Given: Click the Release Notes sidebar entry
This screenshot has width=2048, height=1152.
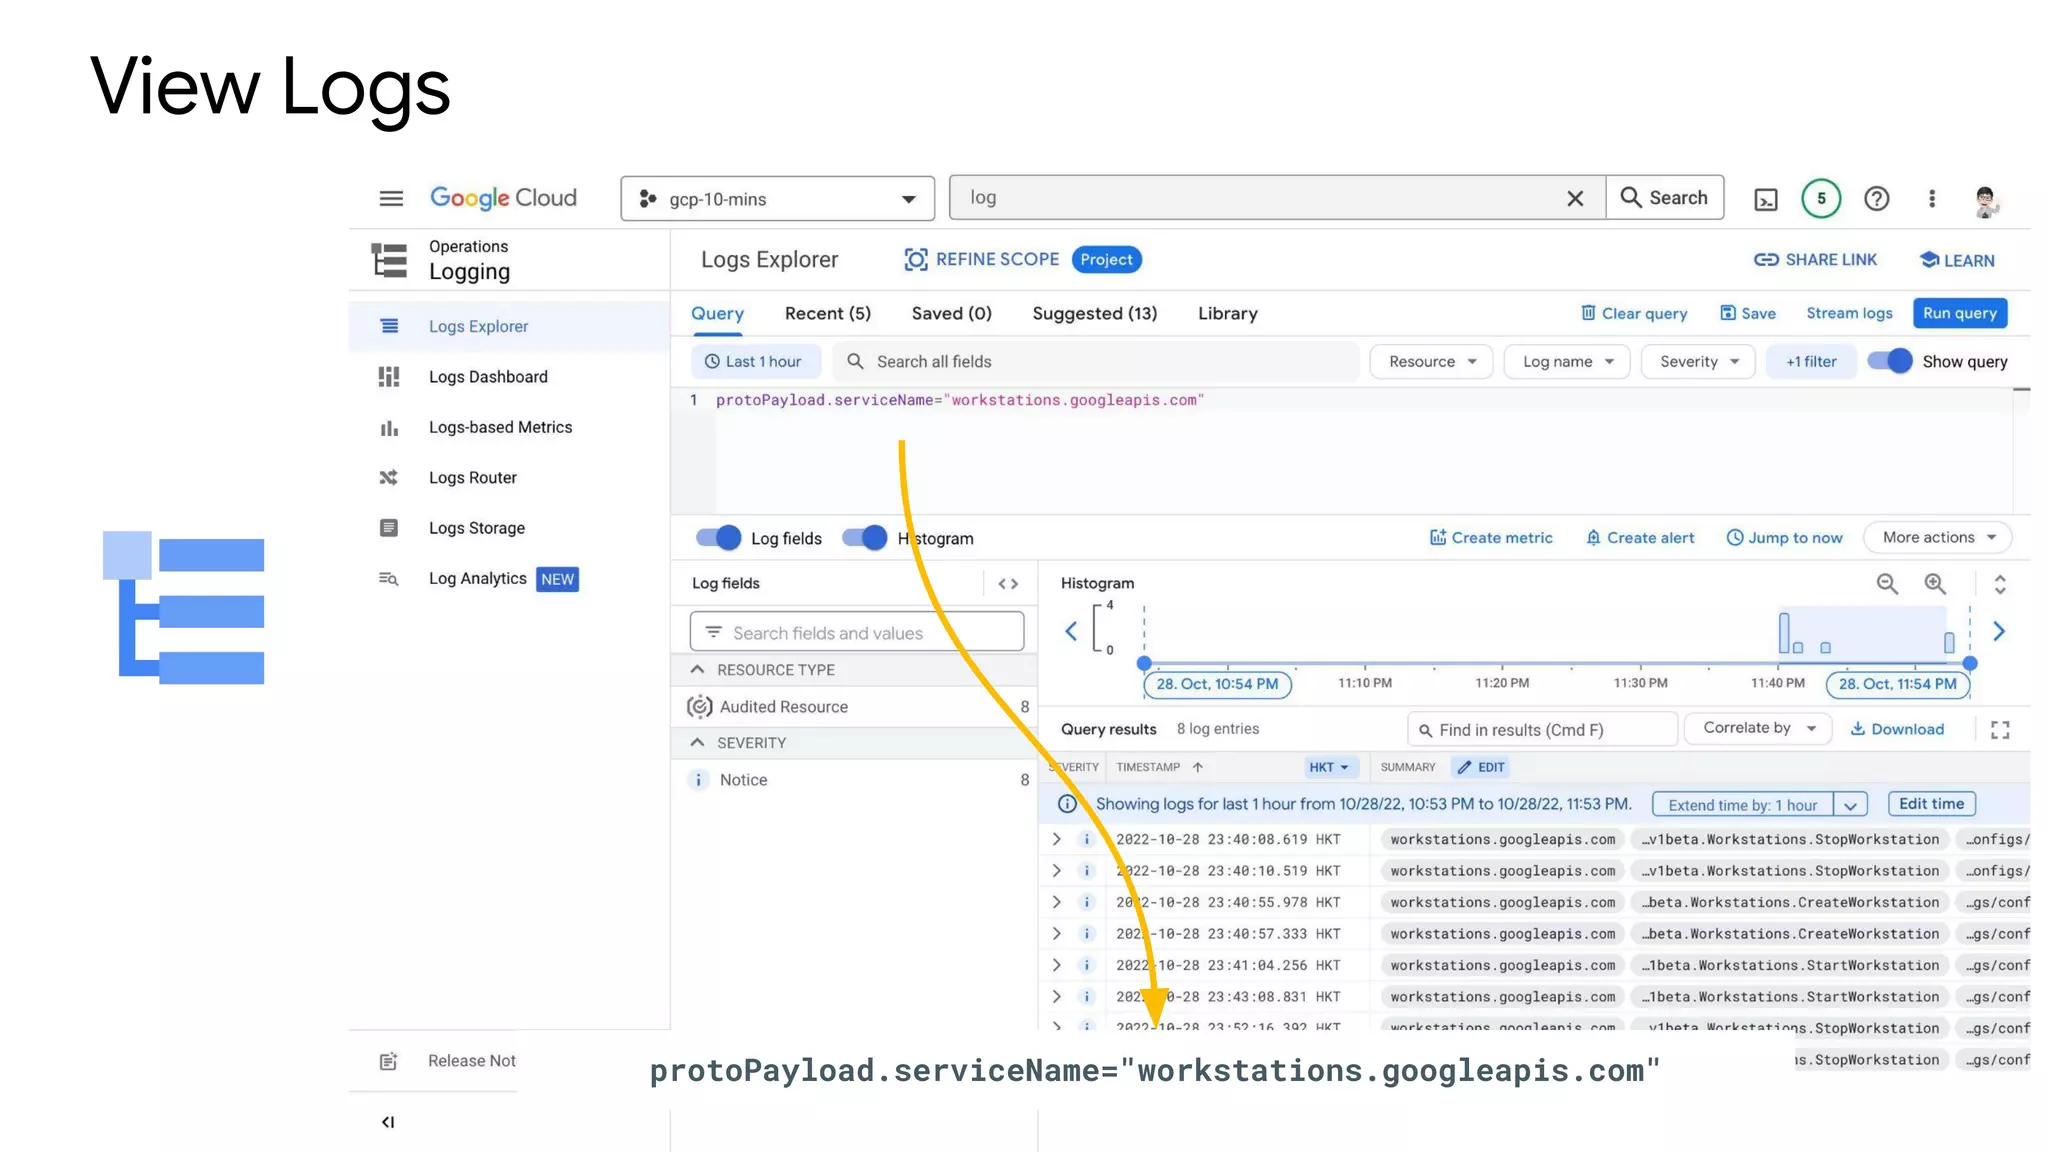Looking at the screenshot, I should [450, 1061].
